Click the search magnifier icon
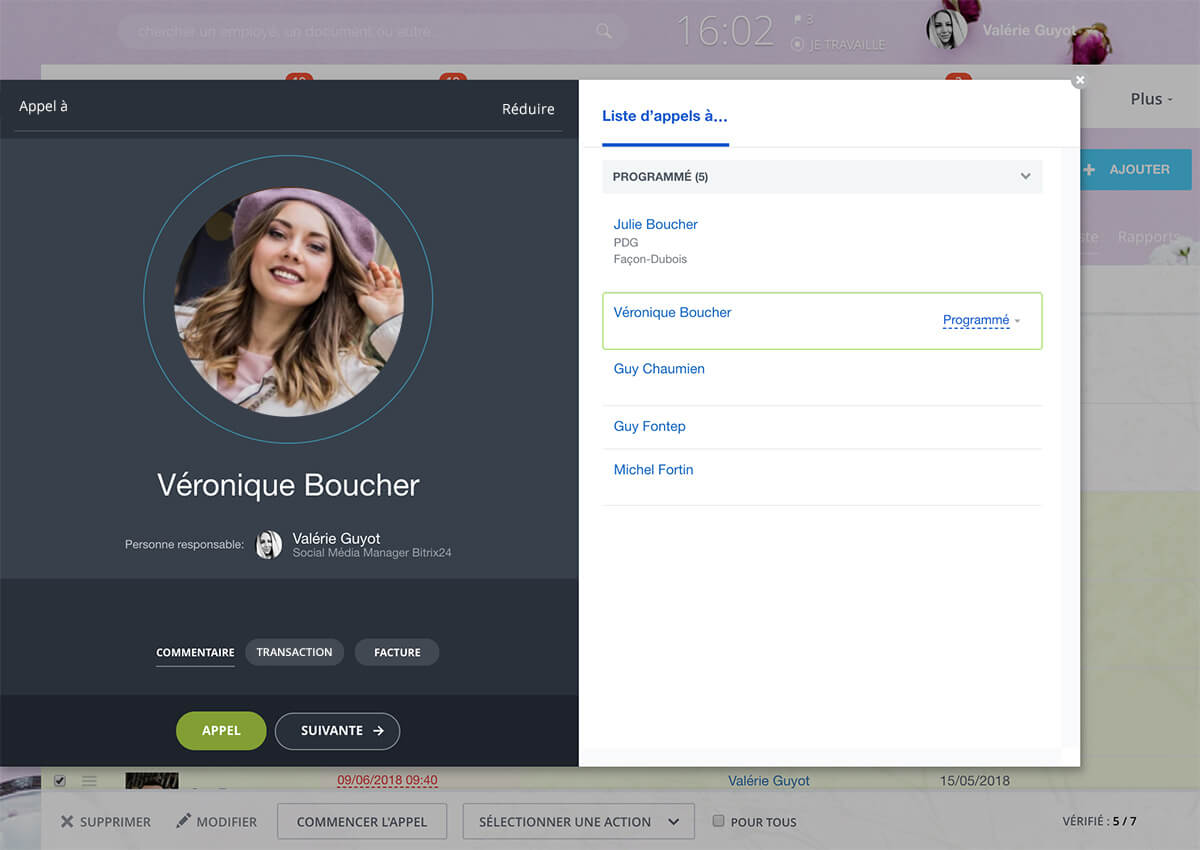Screen dimensions: 1200x850 pyautogui.click(x=604, y=31)
